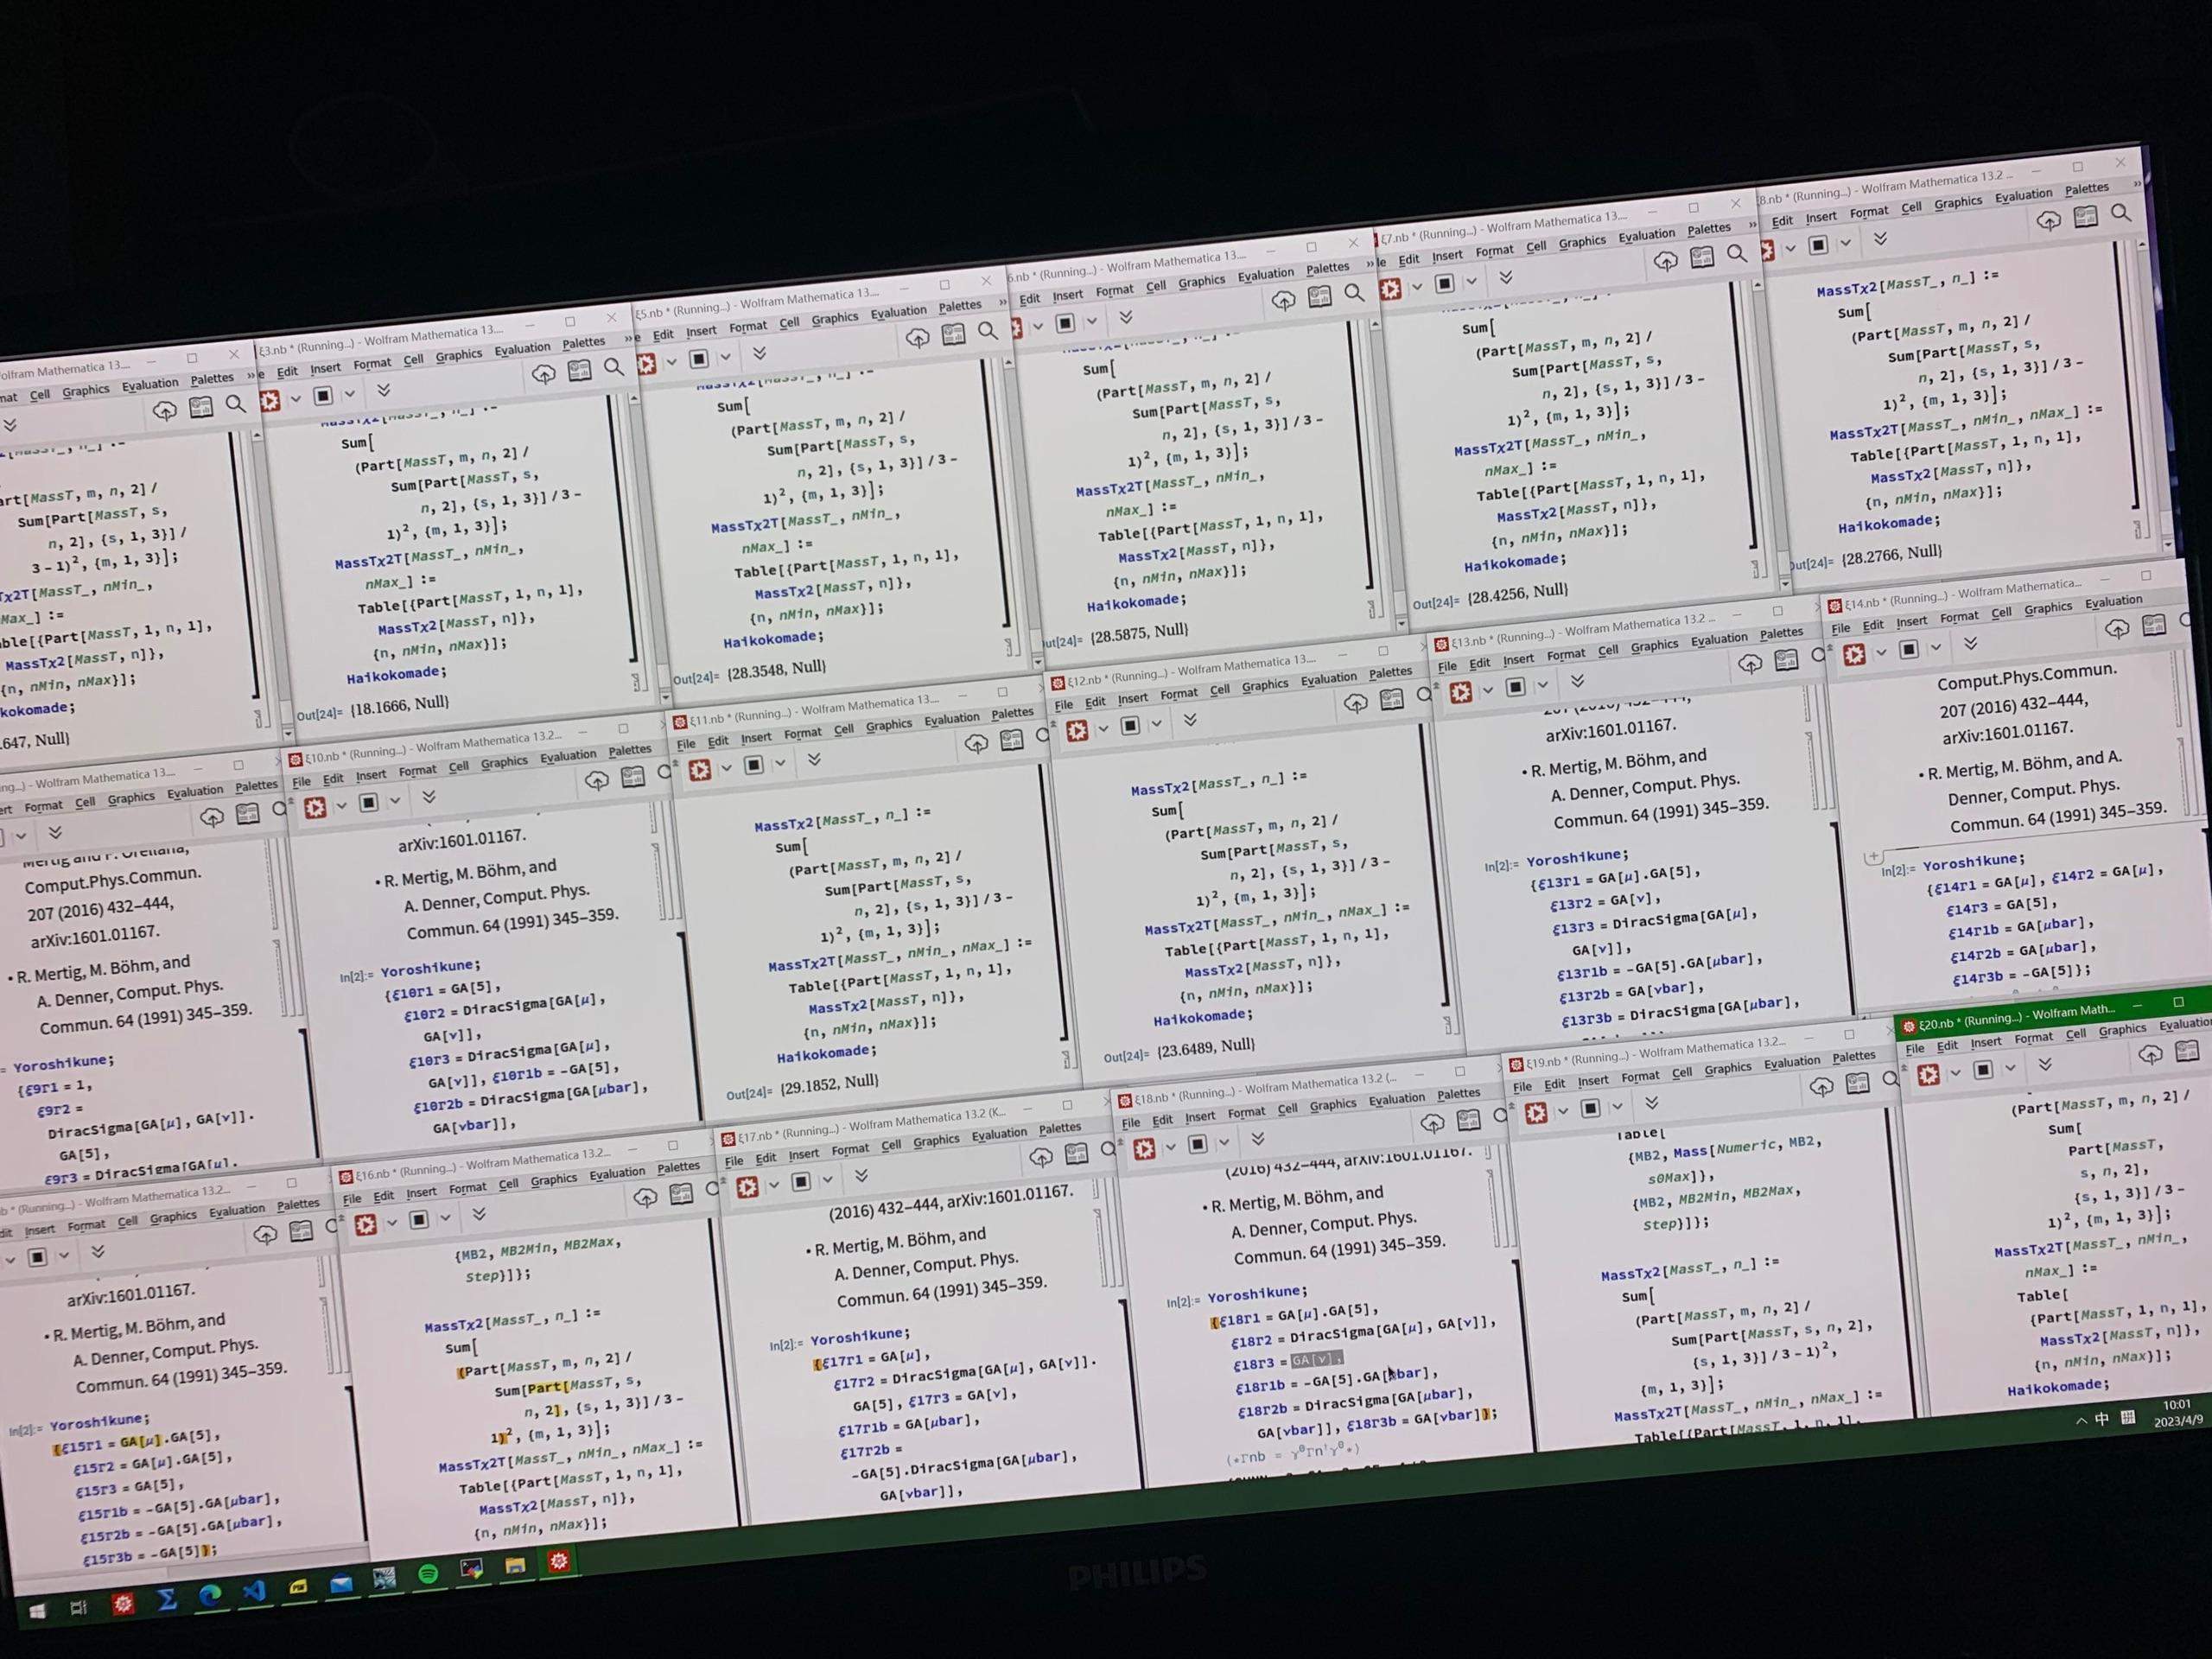
Task: Open Spotify from the taskbar
Action: 428,1573
